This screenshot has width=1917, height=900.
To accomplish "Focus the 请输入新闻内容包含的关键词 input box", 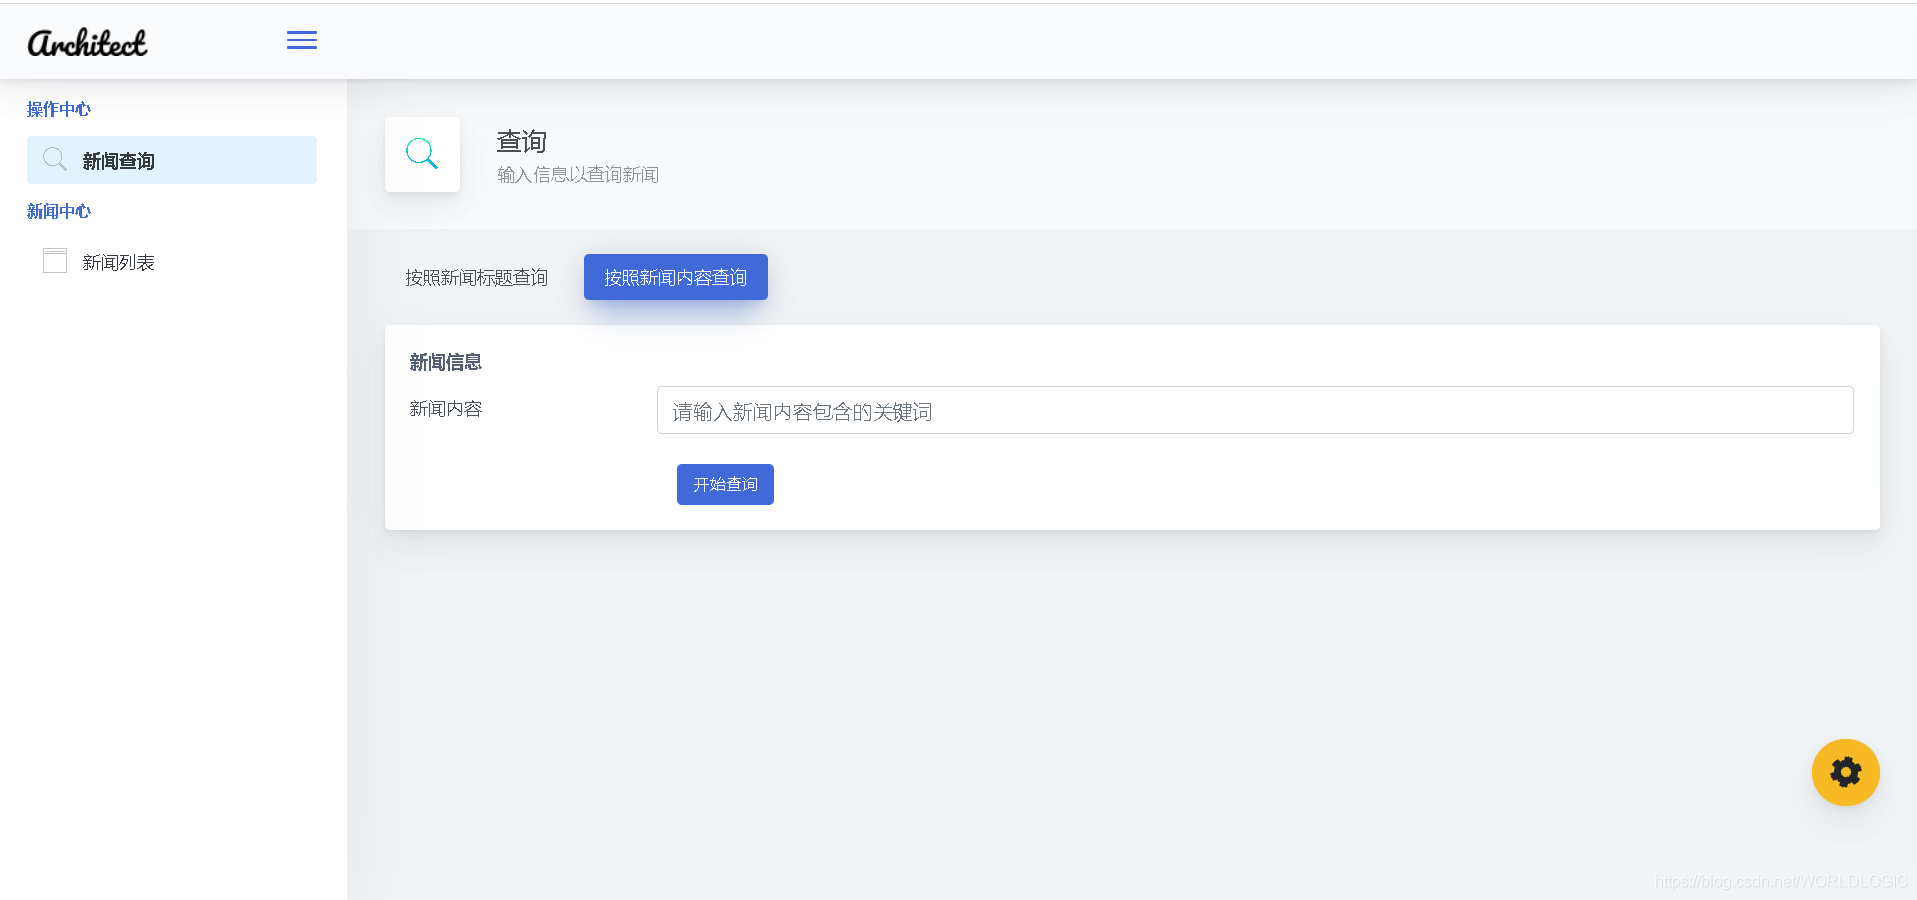I will click(1253, 410).
